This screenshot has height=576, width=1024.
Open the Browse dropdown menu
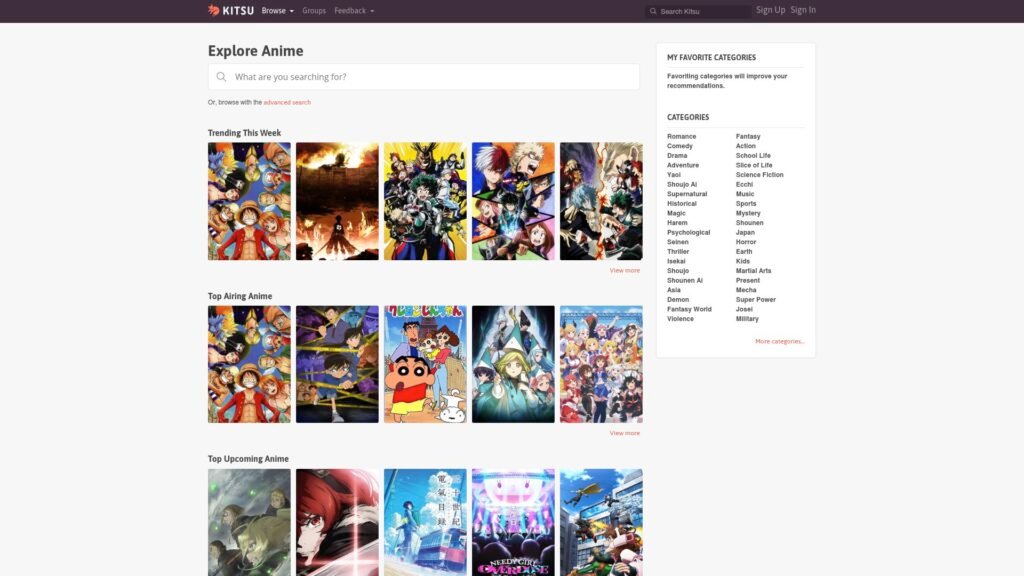[x=277, y=11]
